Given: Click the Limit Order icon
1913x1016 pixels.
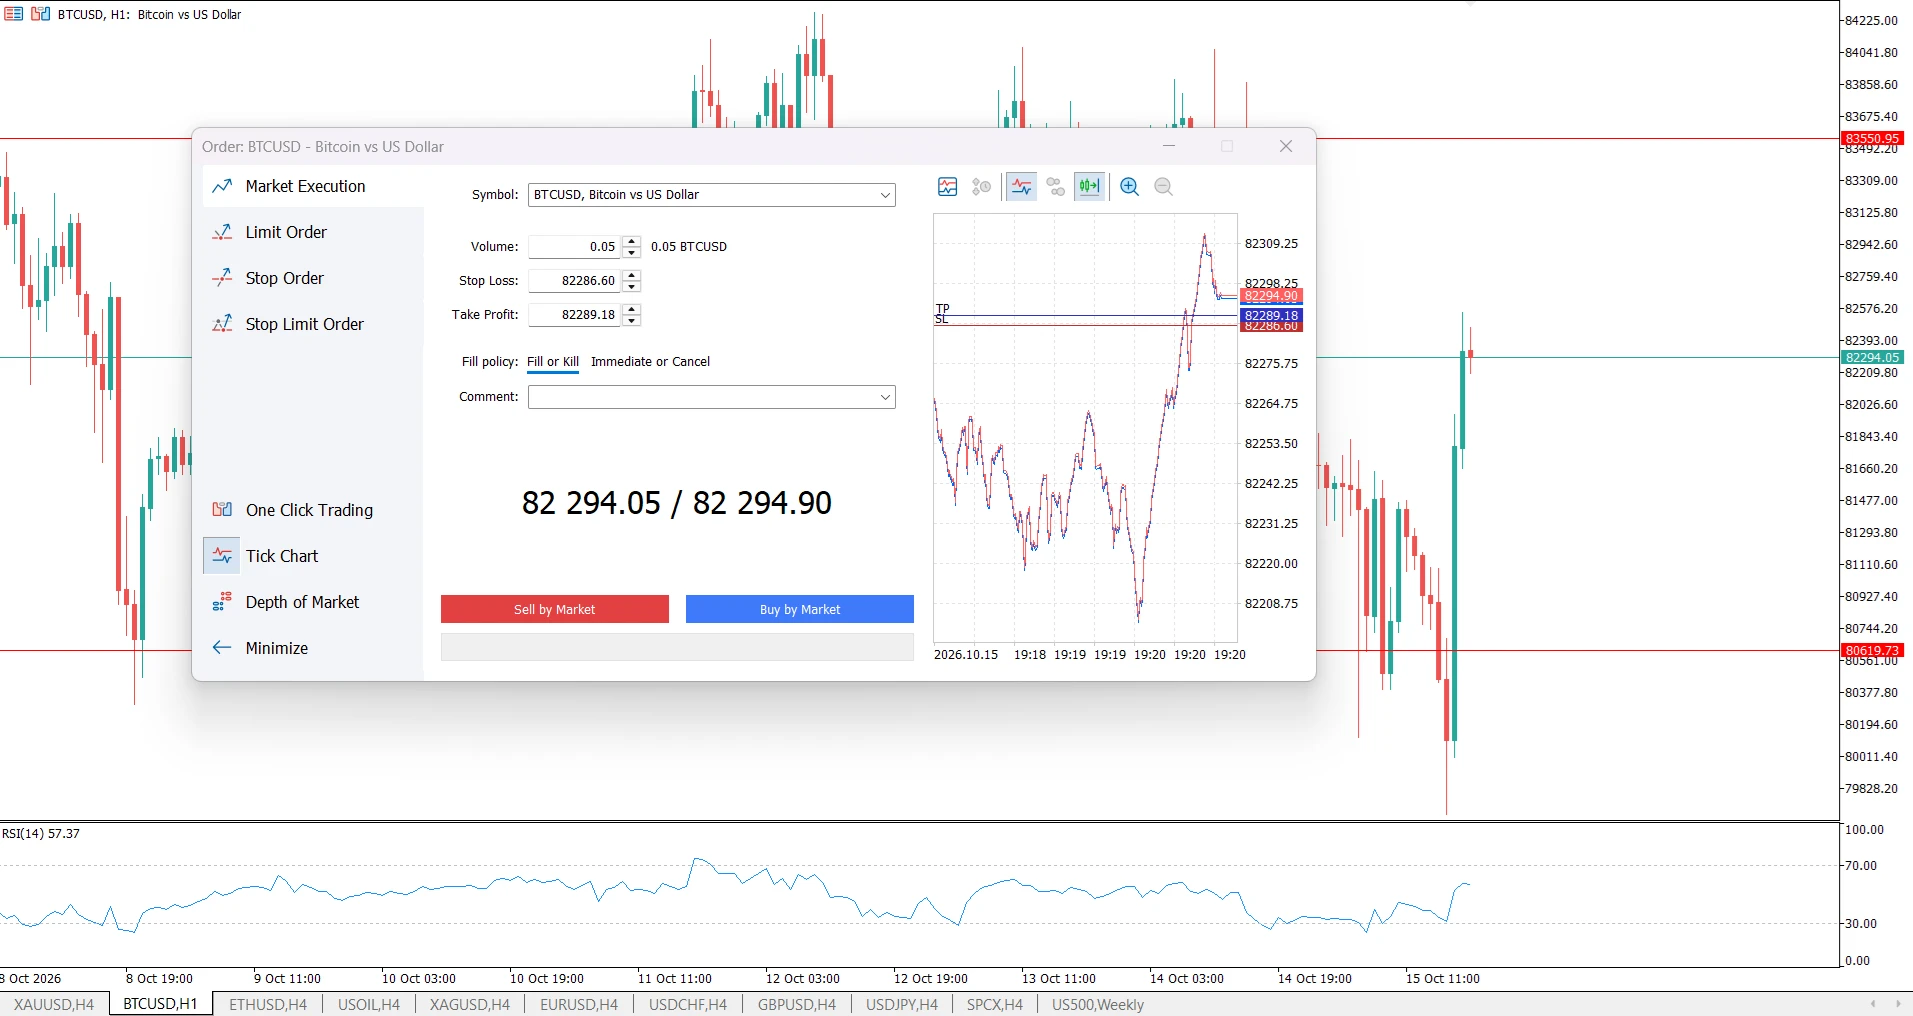Looking at the screenshot, I should 222,232.
